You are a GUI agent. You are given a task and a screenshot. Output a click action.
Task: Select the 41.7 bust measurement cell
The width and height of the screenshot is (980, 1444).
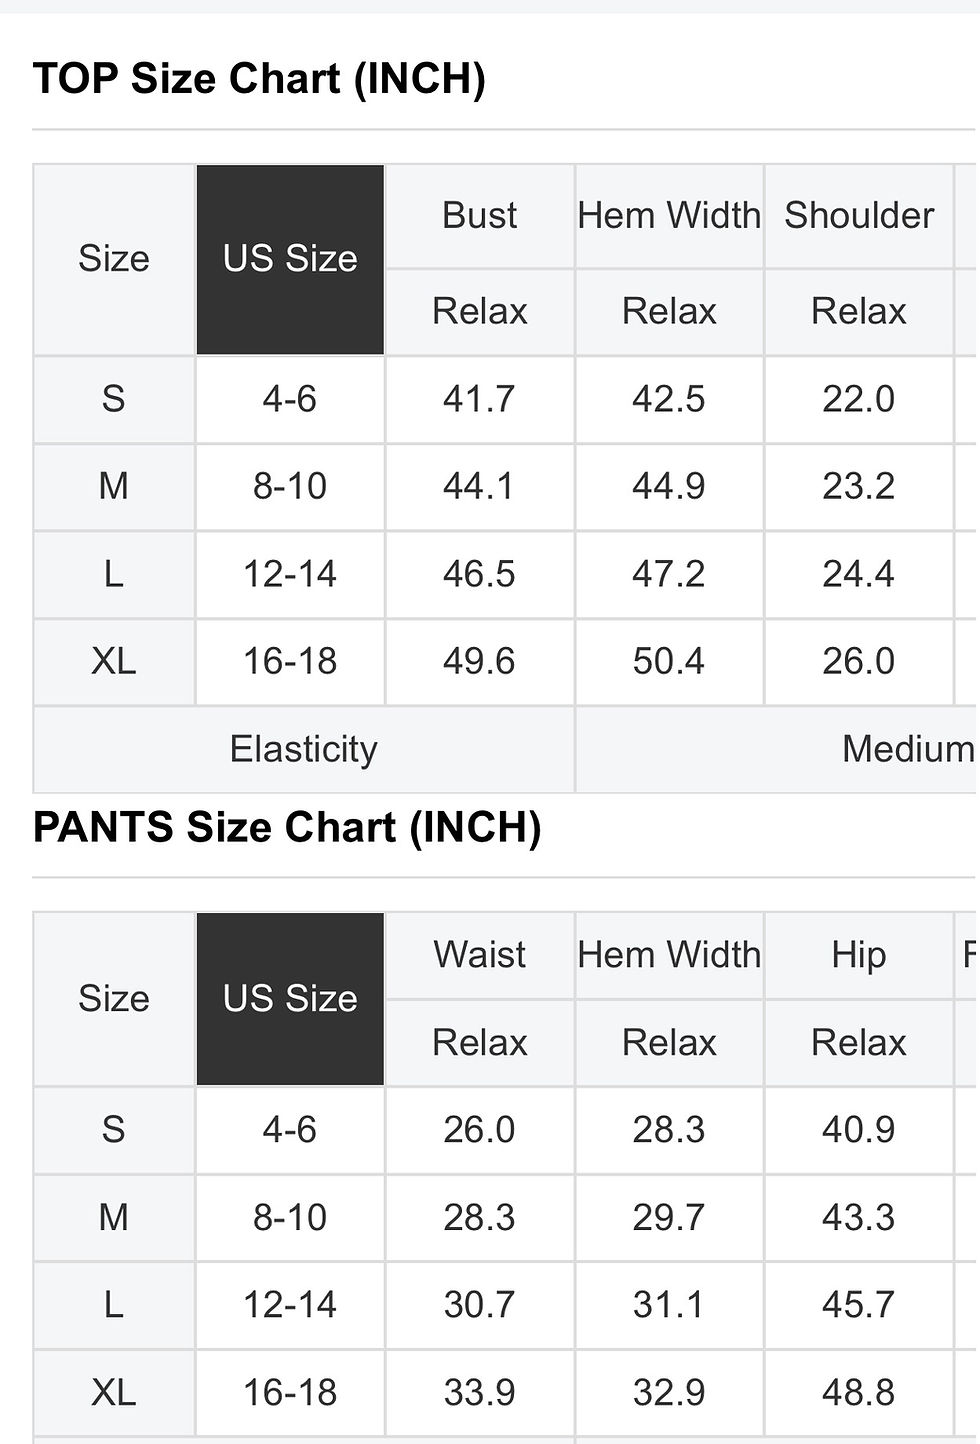(479, 399)
